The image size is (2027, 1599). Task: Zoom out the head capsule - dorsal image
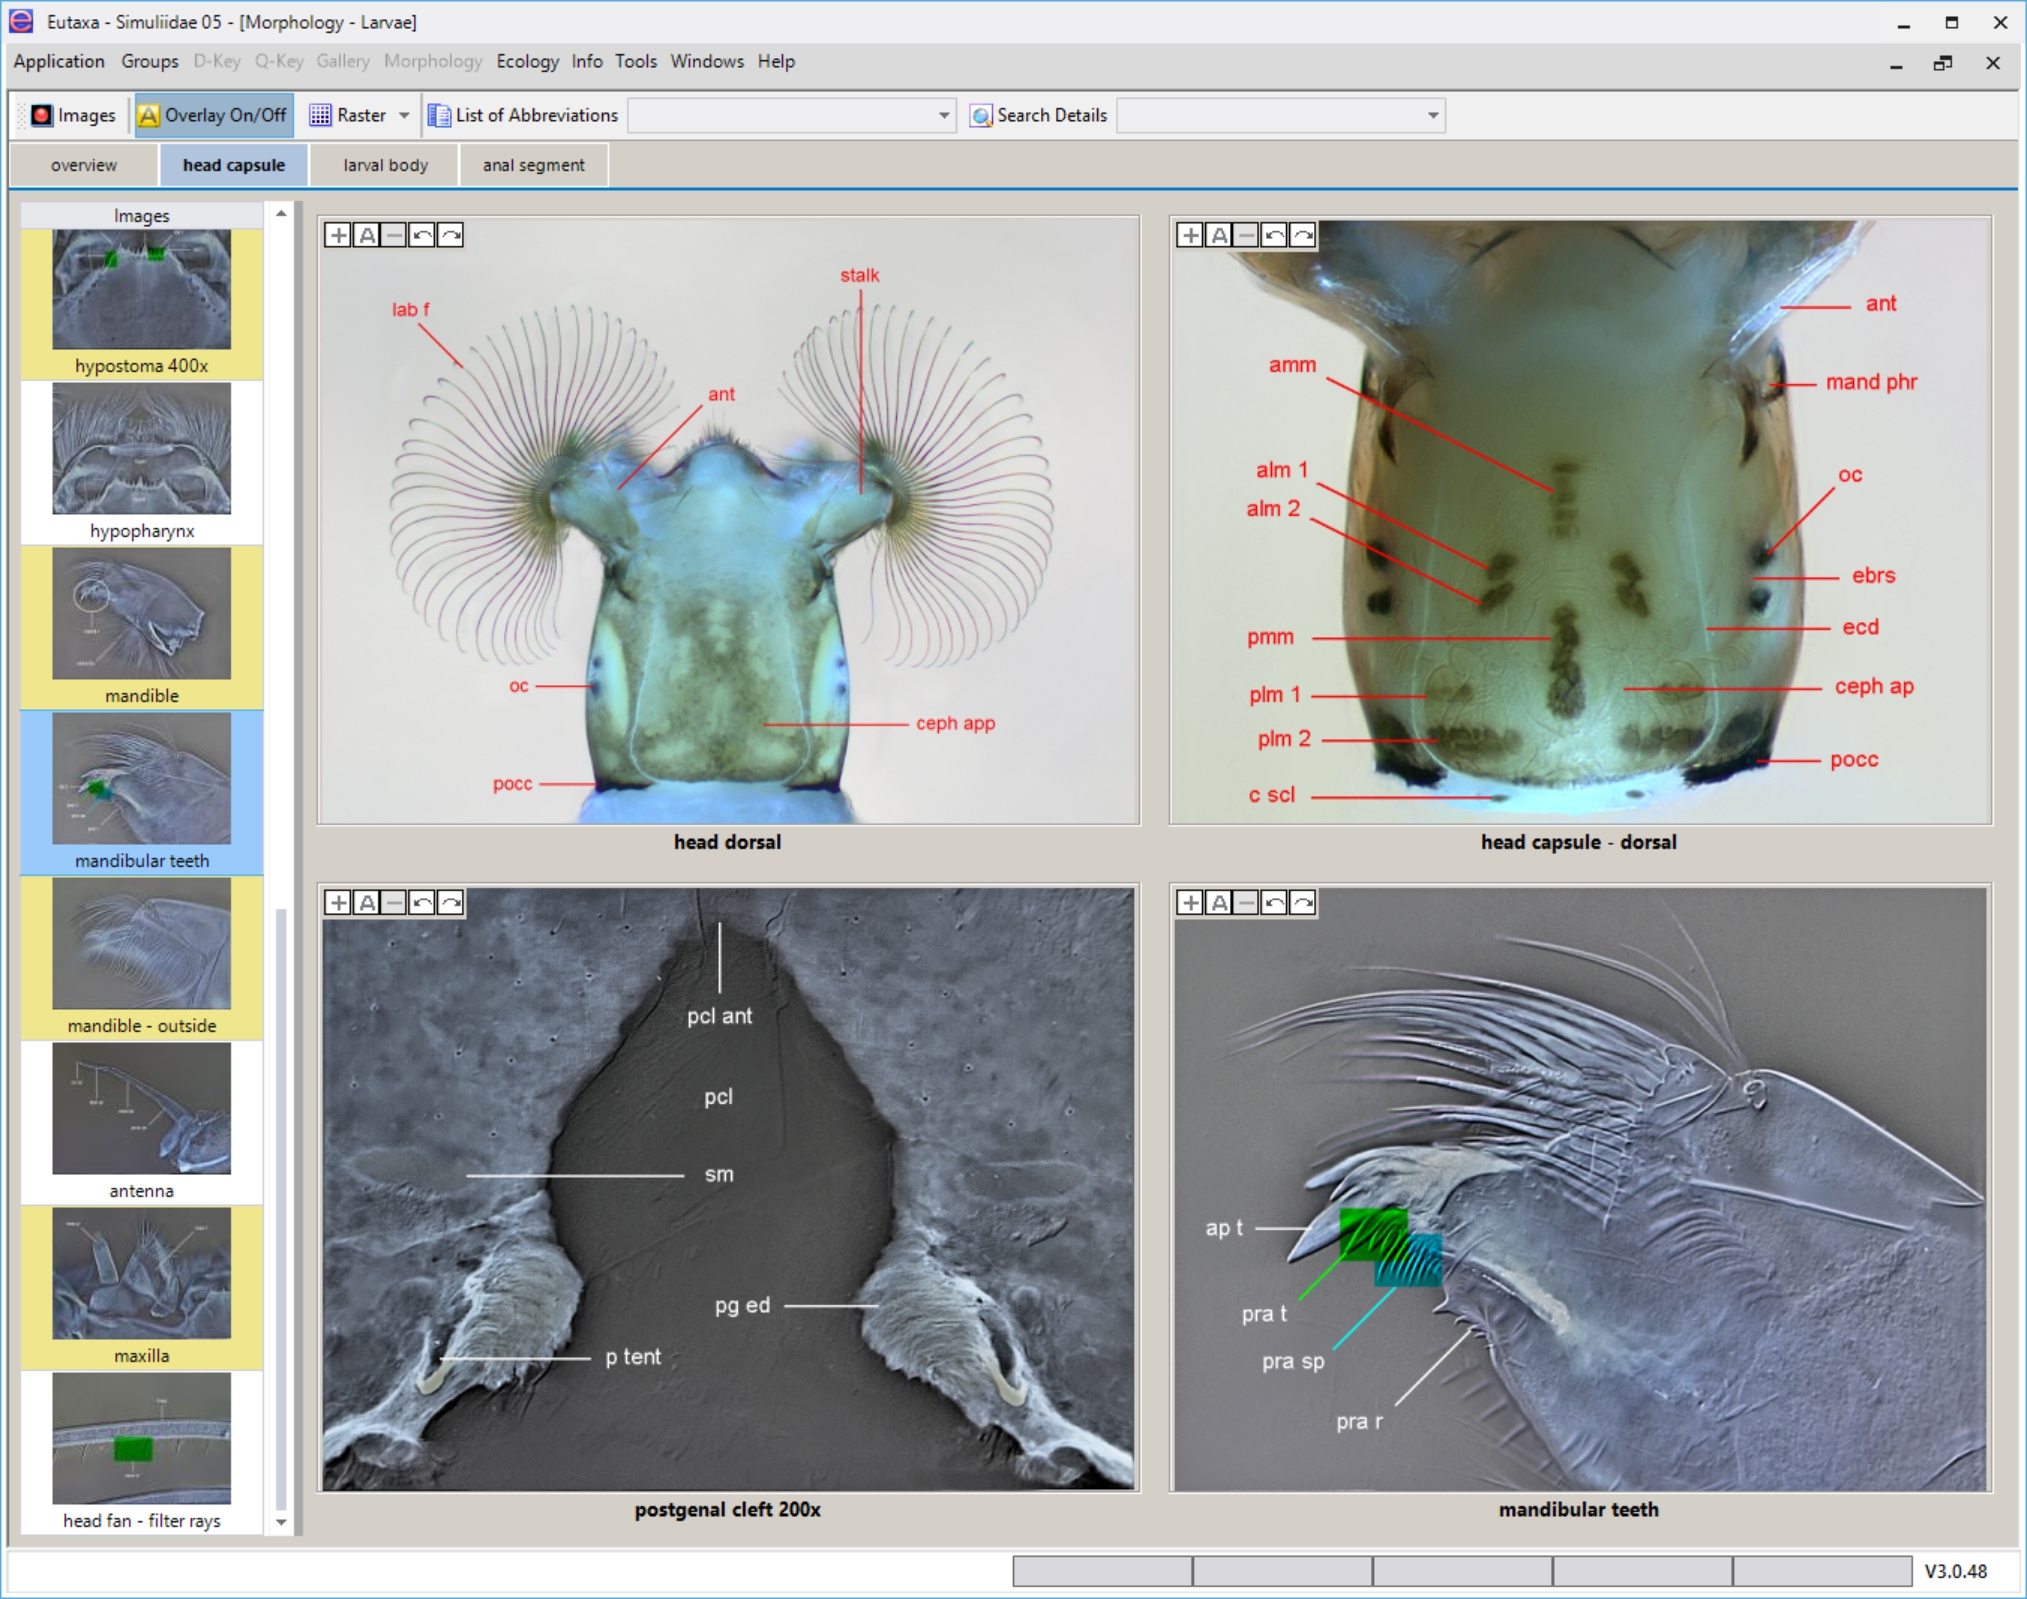(x=1247, y=235)
